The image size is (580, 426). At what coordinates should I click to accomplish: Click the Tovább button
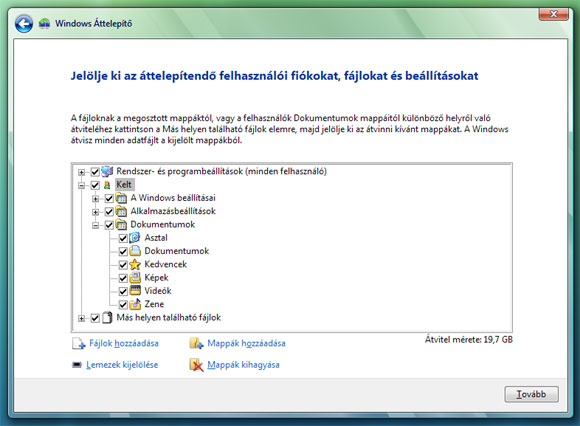[x=532, y=394]
